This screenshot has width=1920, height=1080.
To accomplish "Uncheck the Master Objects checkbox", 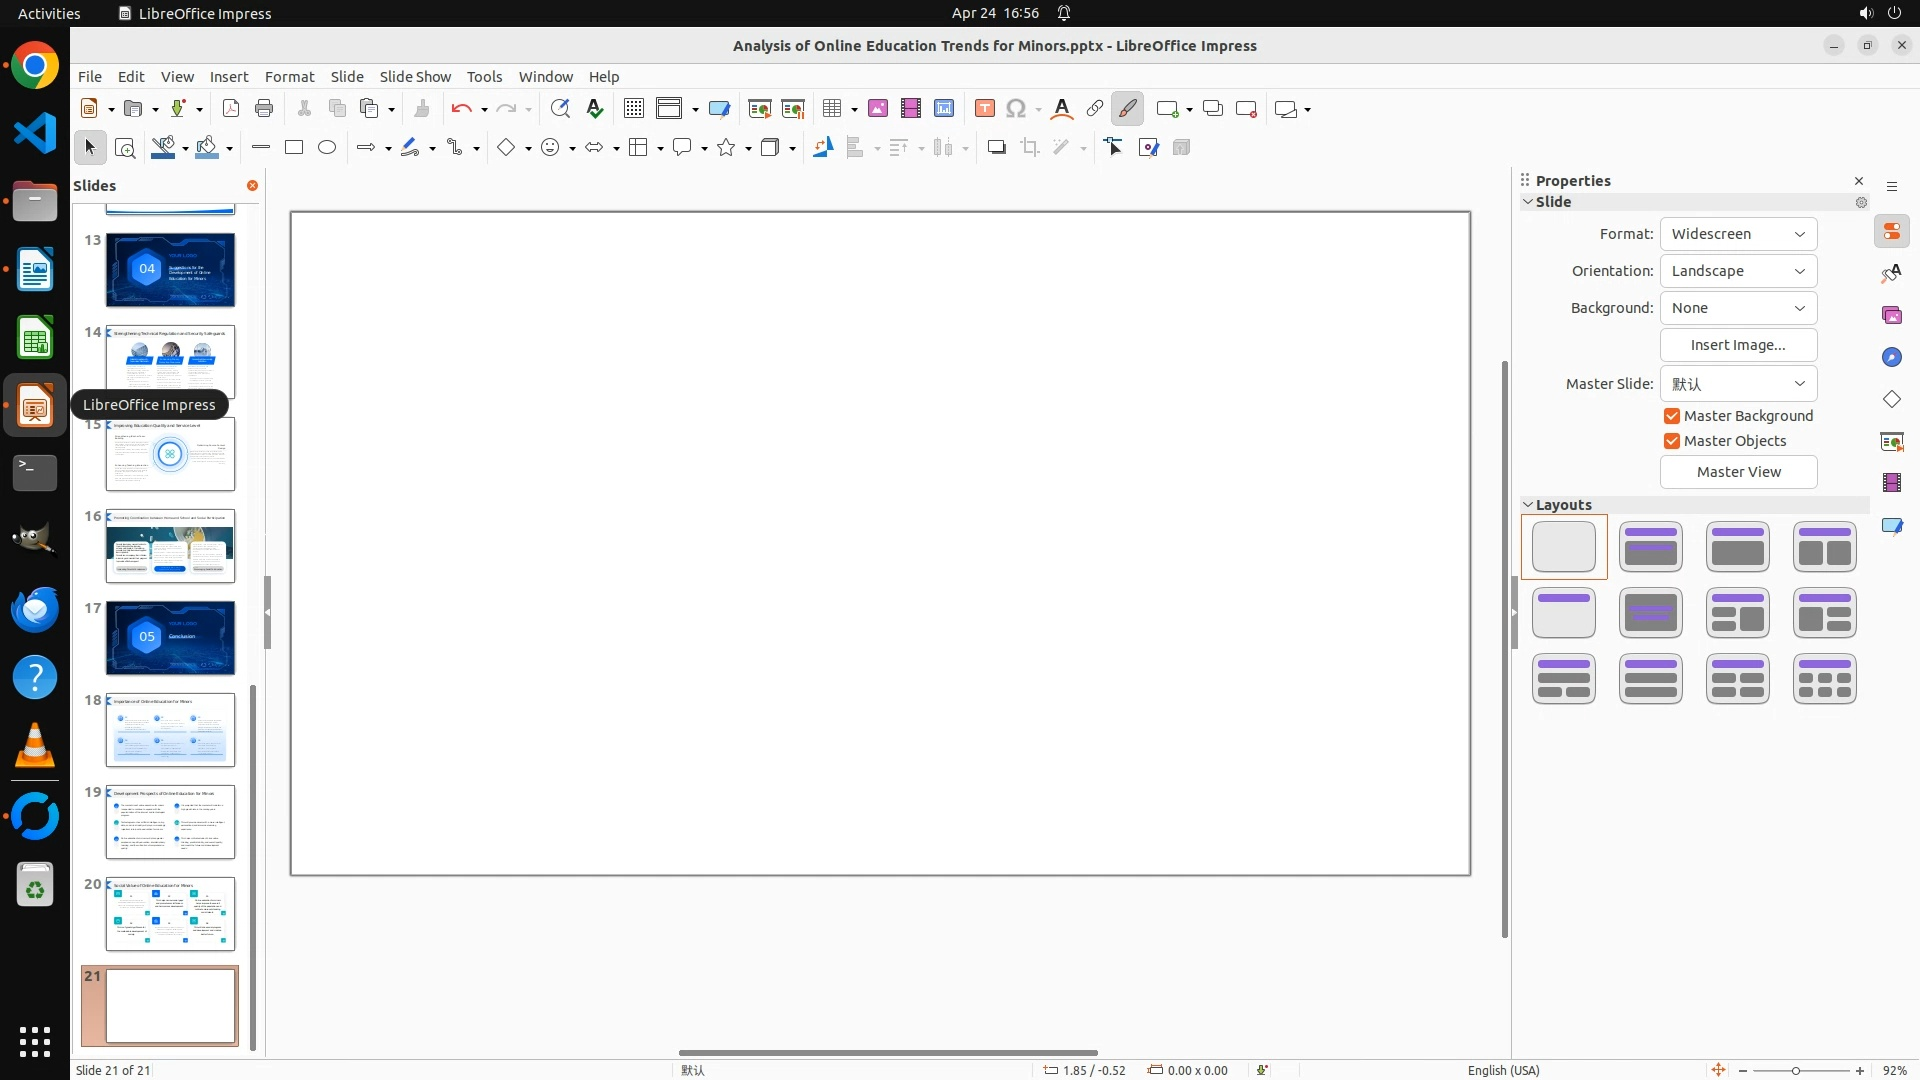I will (x=1672, y=441).
